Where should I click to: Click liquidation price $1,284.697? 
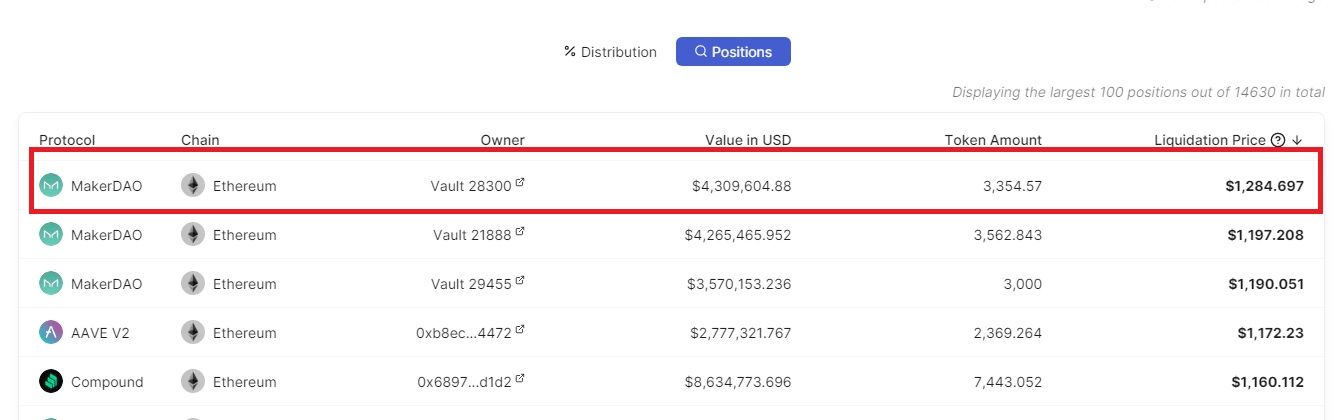tap(1264, 186)
